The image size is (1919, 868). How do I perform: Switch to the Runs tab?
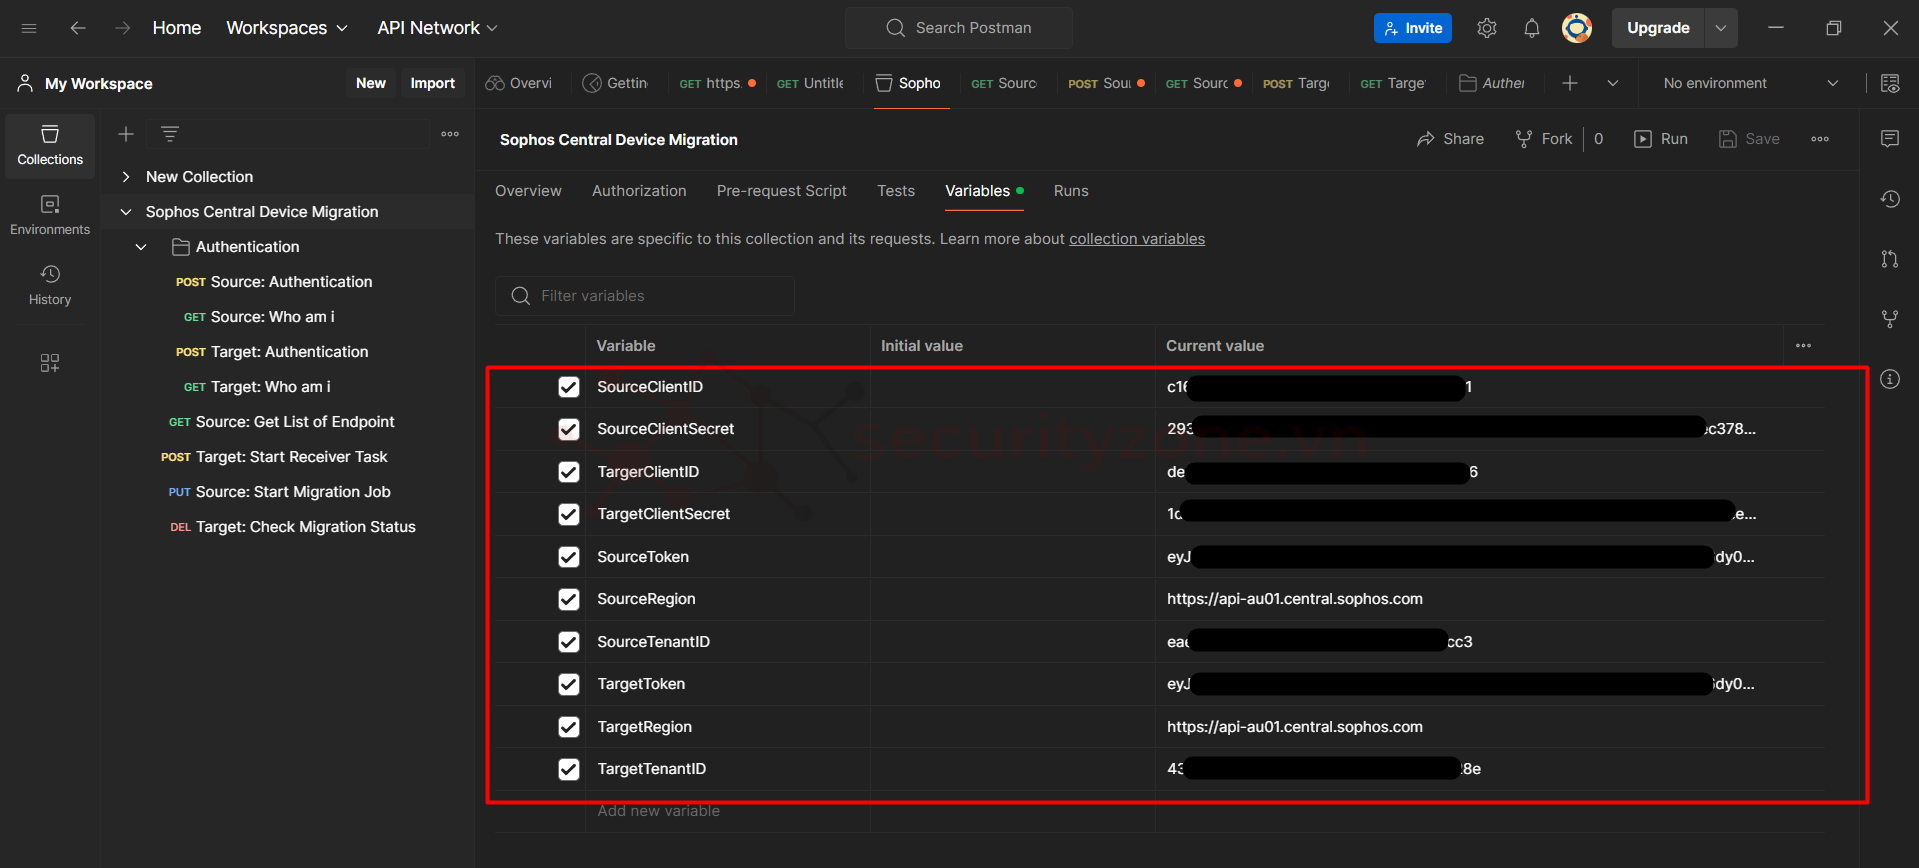1071,191
